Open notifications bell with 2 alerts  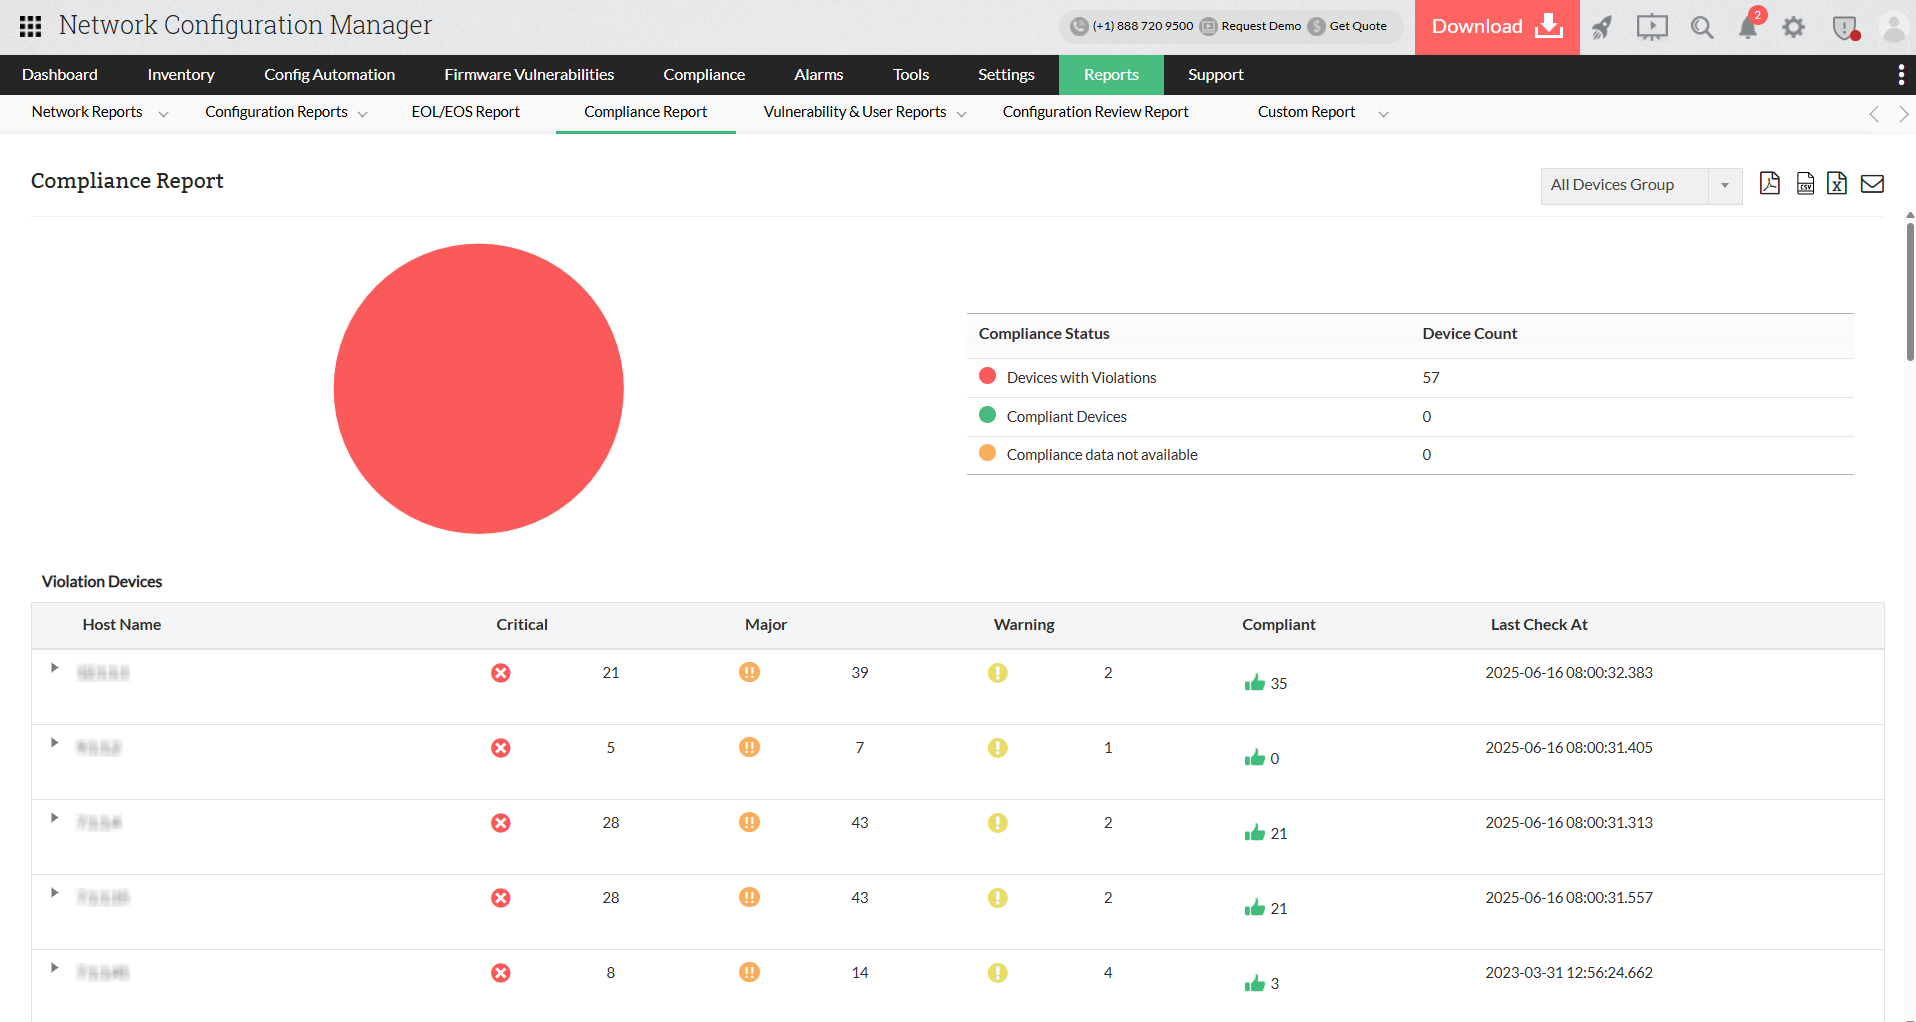[x=1747, y=27]
